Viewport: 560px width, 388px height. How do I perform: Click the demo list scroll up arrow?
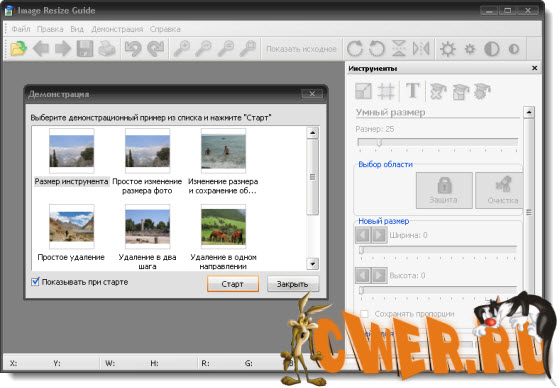tap(312, 133)
